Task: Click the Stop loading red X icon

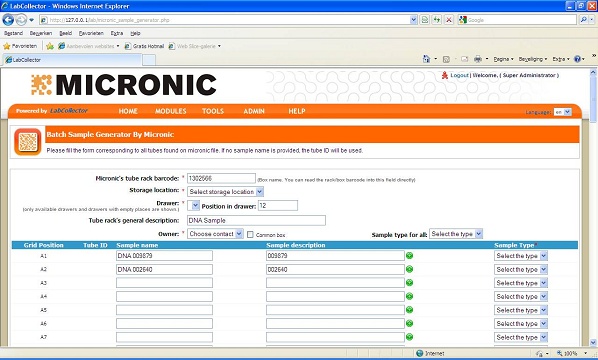Action: click(x=449, y=20)
